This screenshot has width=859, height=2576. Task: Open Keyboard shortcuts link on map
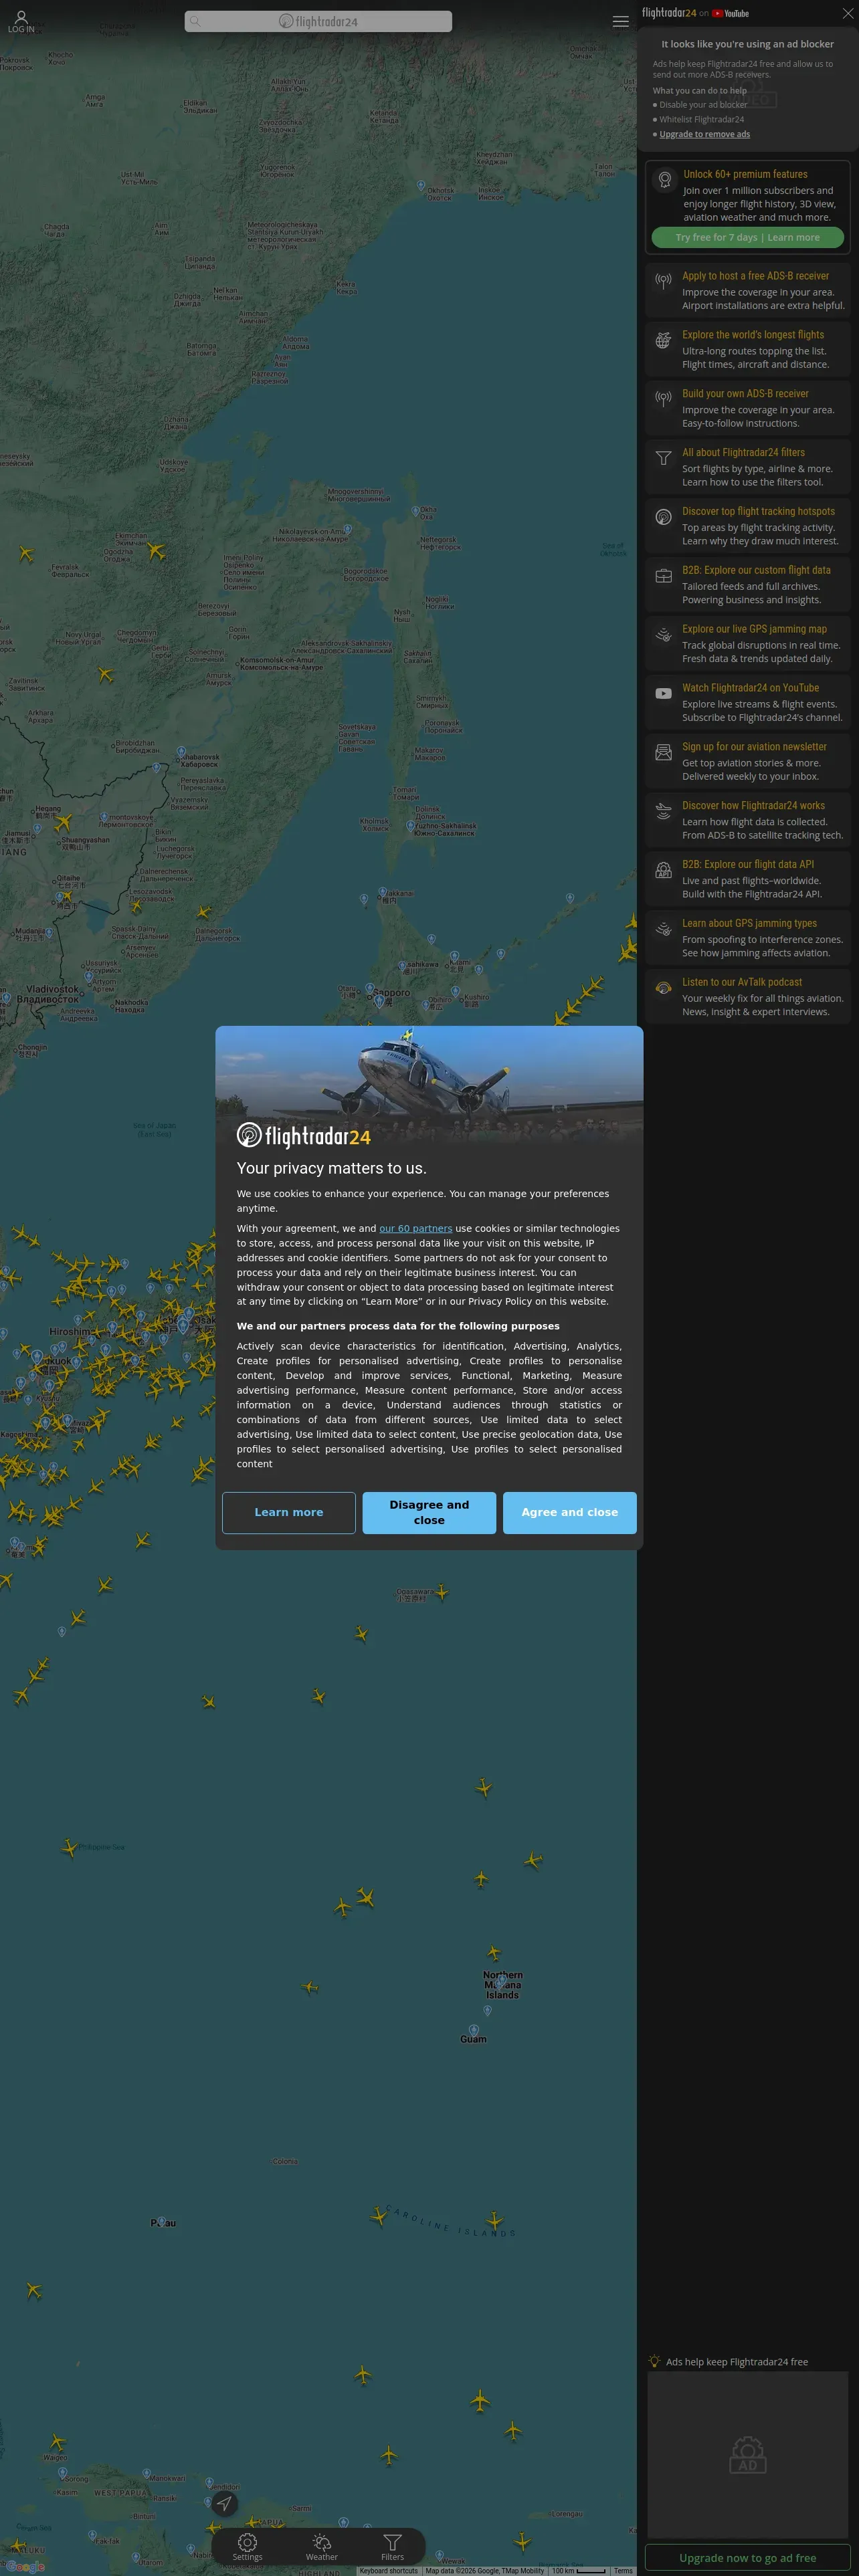pos(389,2571)
